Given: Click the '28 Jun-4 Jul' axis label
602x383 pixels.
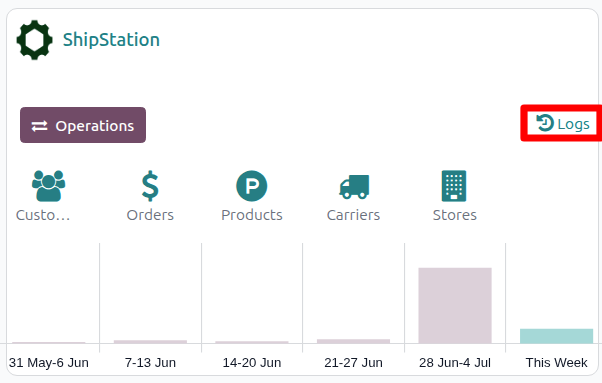Looking at the screenshot, I should [x=455, y=363].
